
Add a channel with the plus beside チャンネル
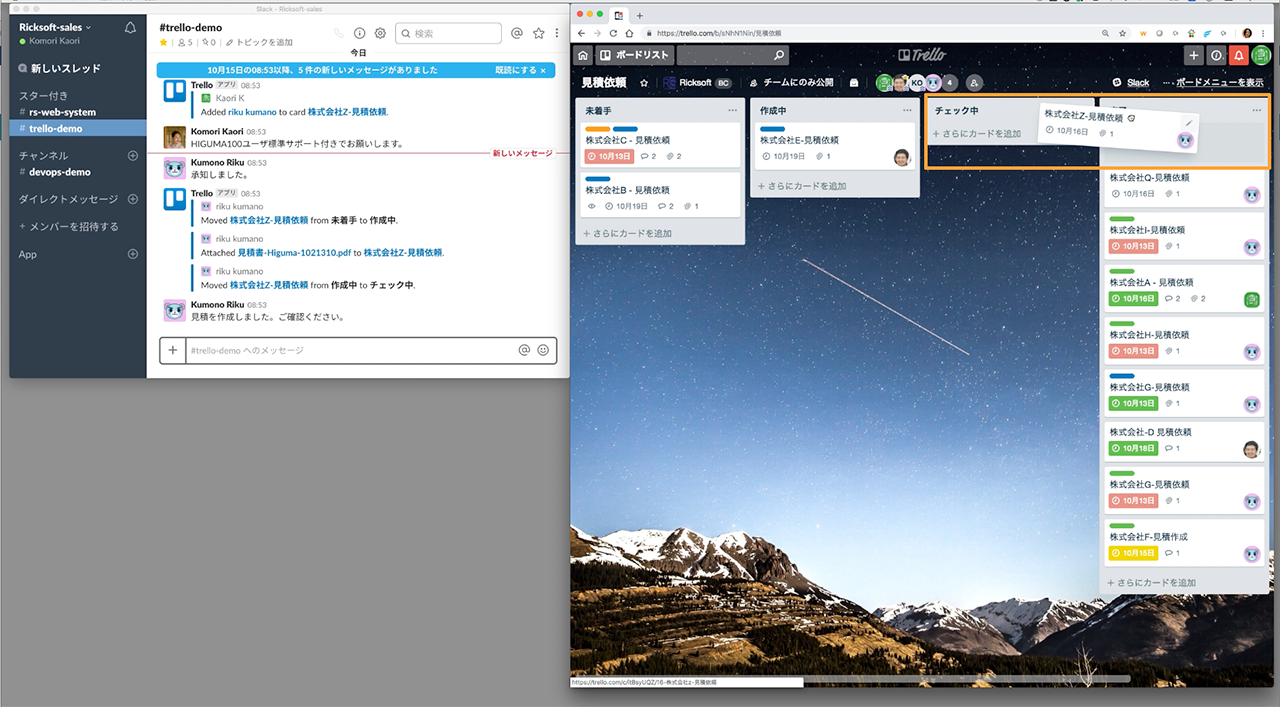point(133,156)
